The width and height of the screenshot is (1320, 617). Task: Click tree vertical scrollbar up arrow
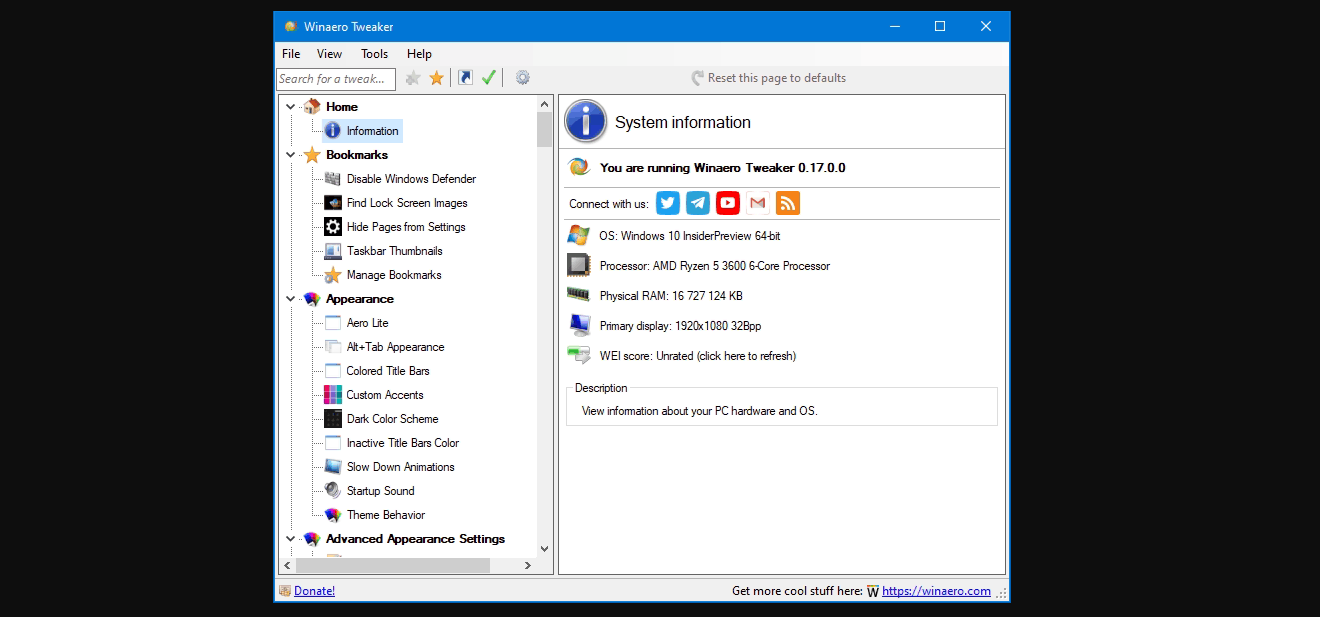click(x=545, y=104)
